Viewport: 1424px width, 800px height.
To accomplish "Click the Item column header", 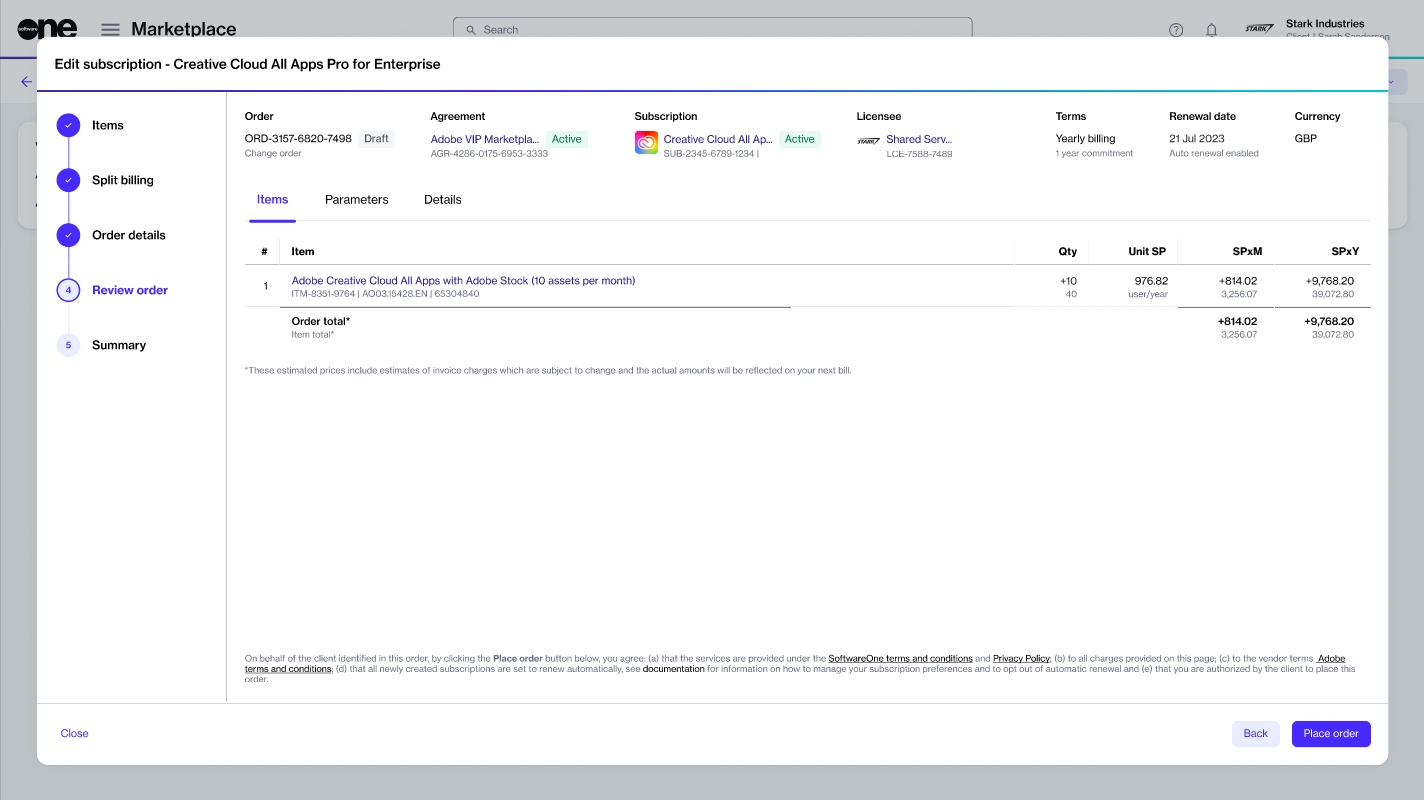I will click(303, 252).
